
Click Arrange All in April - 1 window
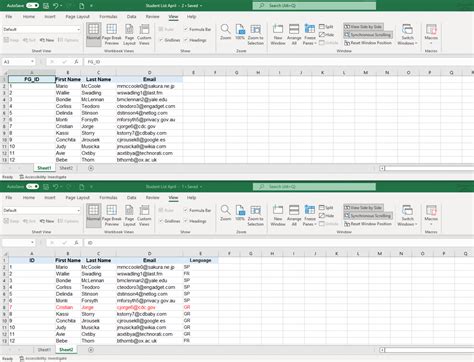(x=294, y=215)
